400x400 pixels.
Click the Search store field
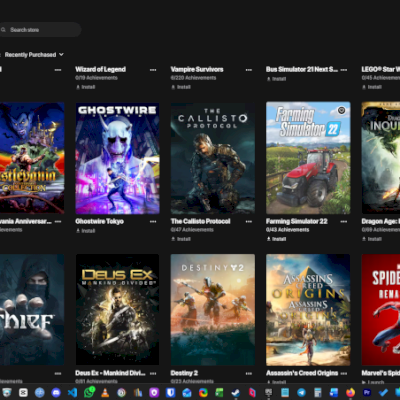[40, 30]
